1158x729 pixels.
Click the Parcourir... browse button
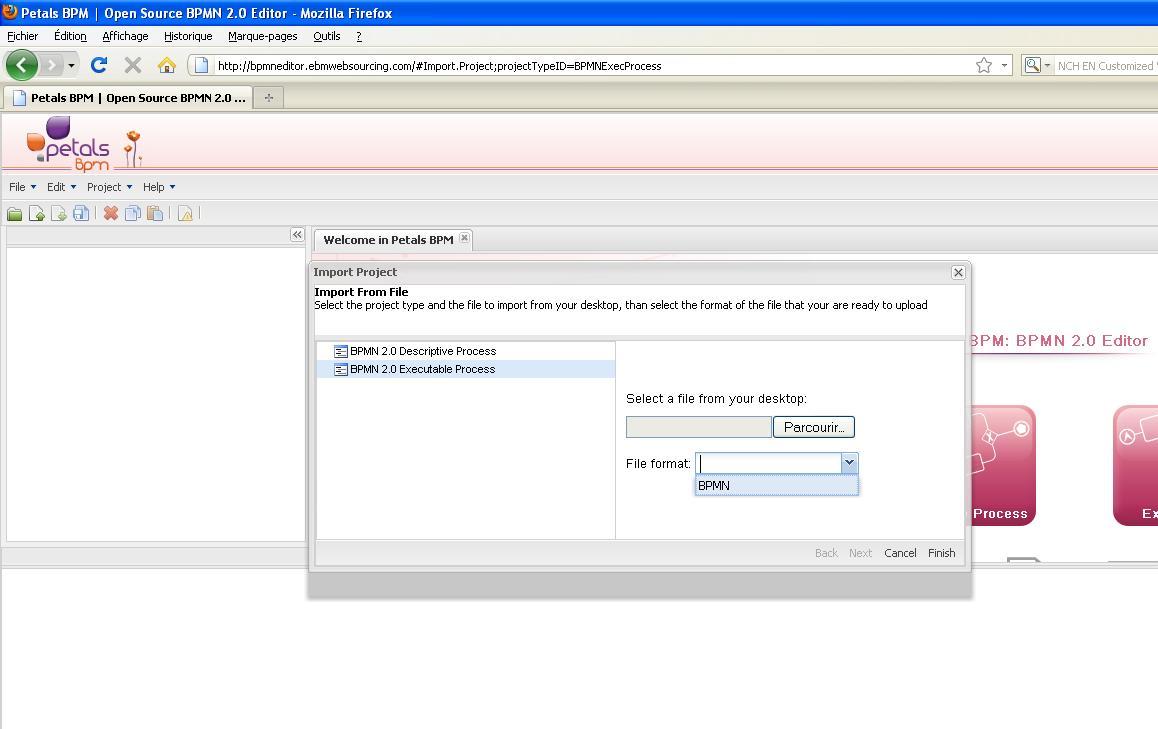[814, 427]
